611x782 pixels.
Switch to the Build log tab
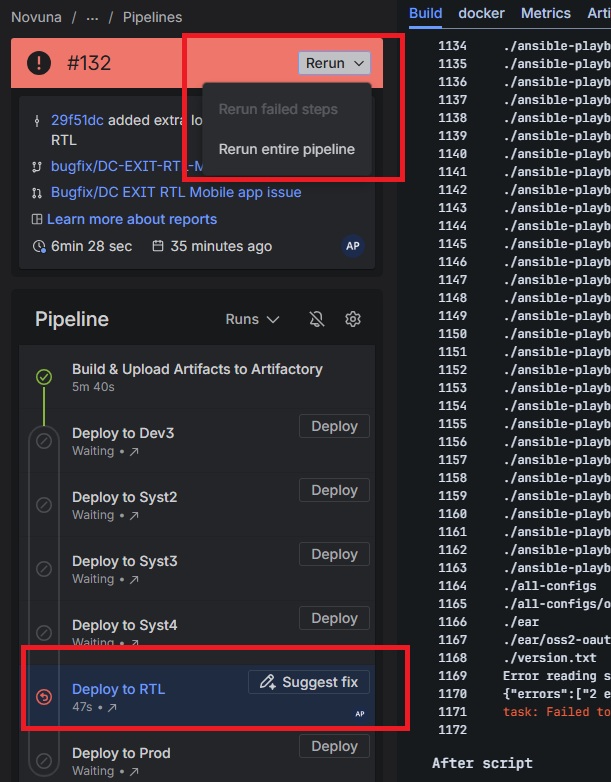pos(425,13)
